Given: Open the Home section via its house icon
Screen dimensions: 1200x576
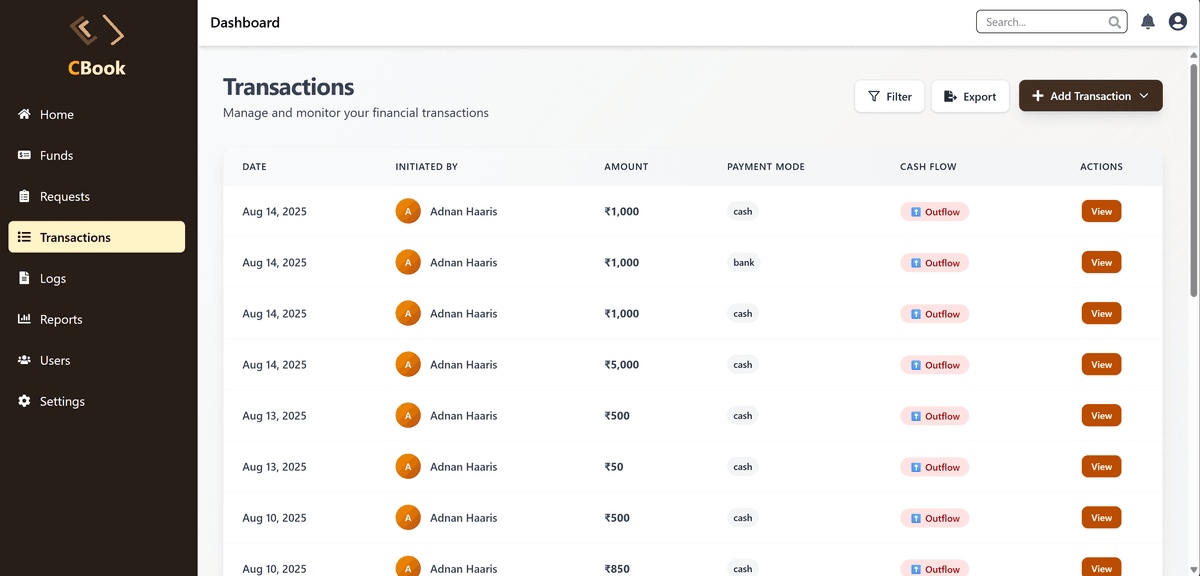Looking at the screenshot, I should click(23, 114).
